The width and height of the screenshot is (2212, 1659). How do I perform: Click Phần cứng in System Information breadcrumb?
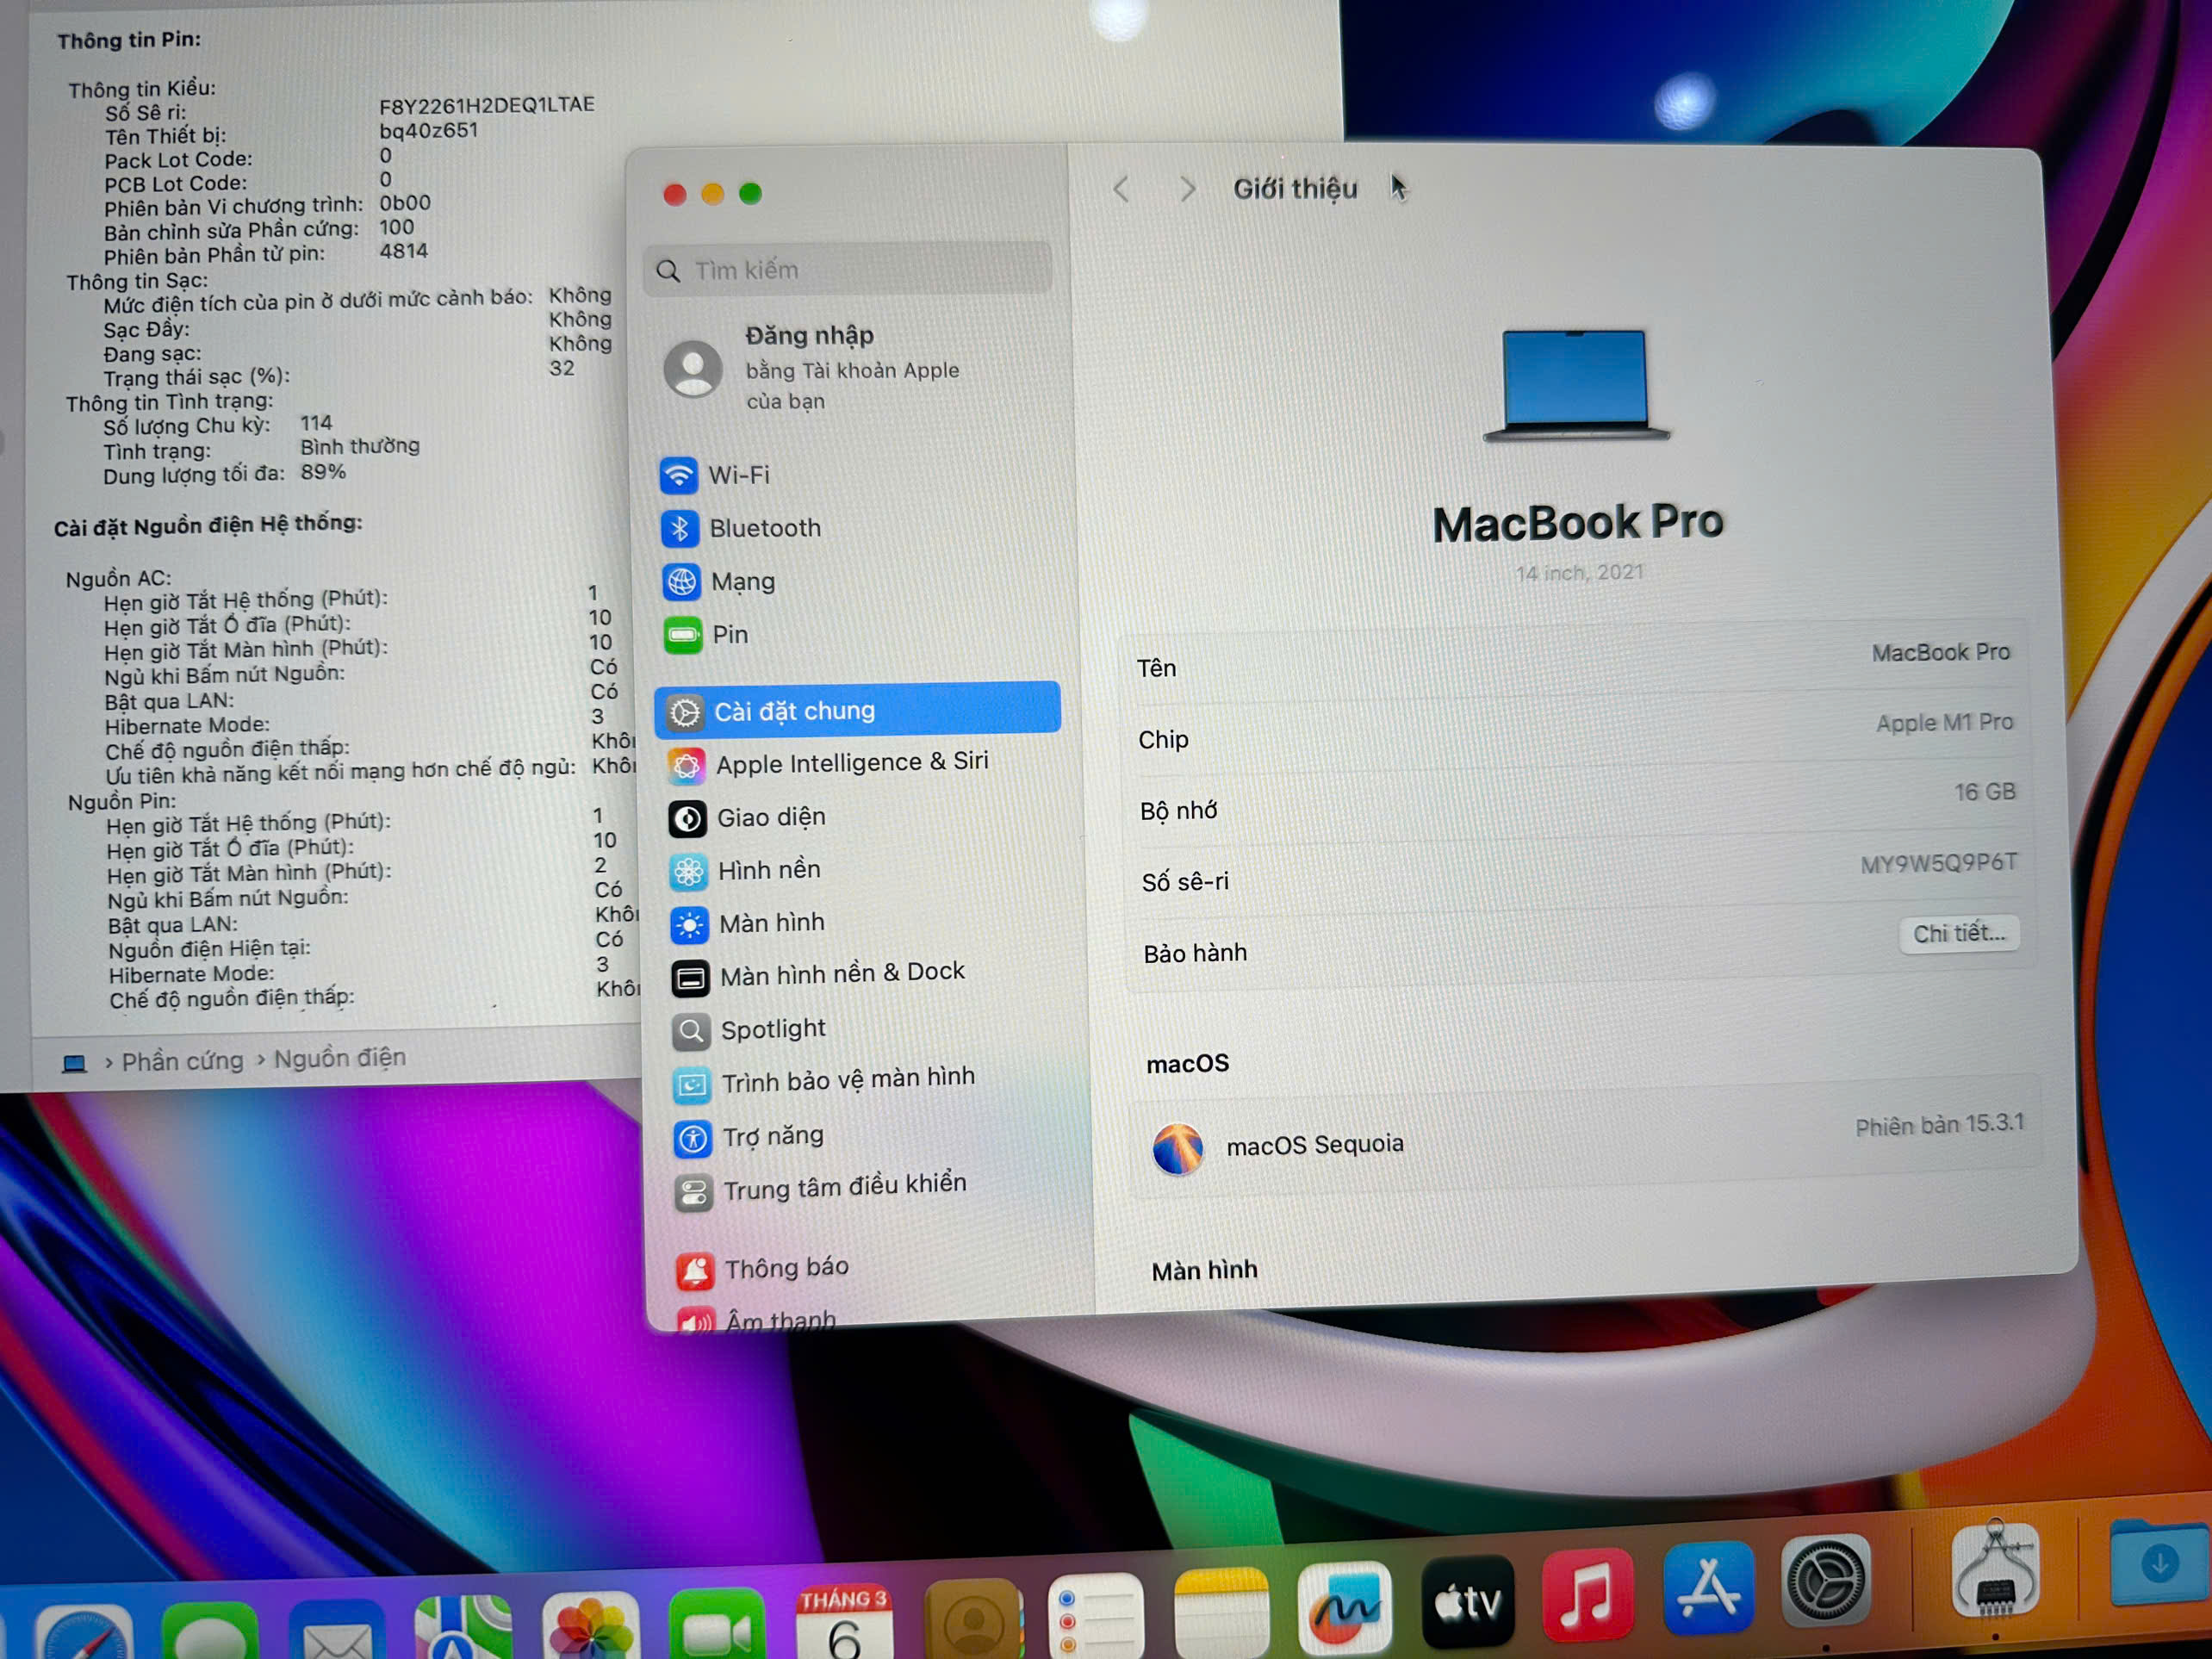(x=182, y=1061)
